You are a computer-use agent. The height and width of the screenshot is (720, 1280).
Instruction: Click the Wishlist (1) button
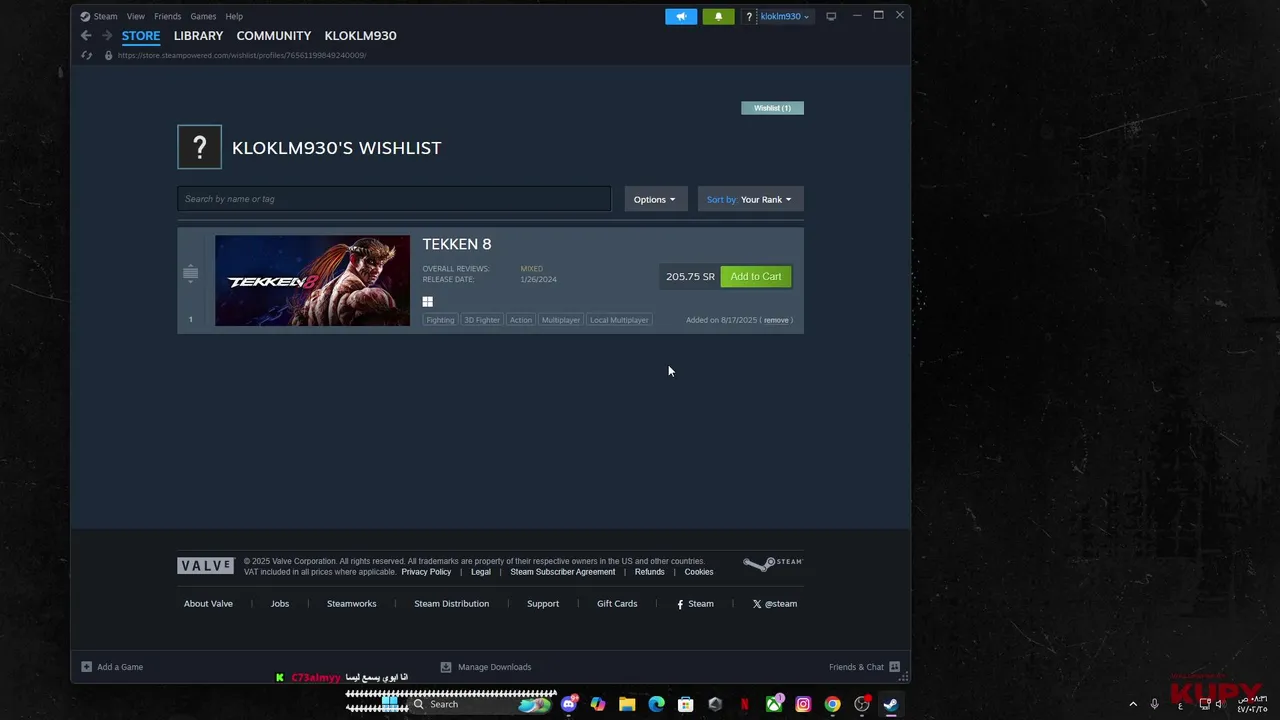coord(772,108)
